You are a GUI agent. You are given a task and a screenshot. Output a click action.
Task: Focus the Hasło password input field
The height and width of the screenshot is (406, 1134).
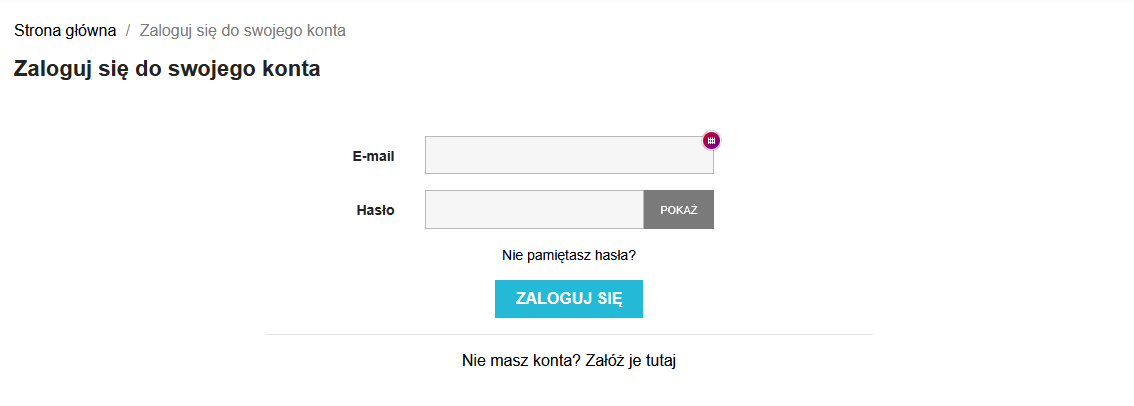pos(534,210)
